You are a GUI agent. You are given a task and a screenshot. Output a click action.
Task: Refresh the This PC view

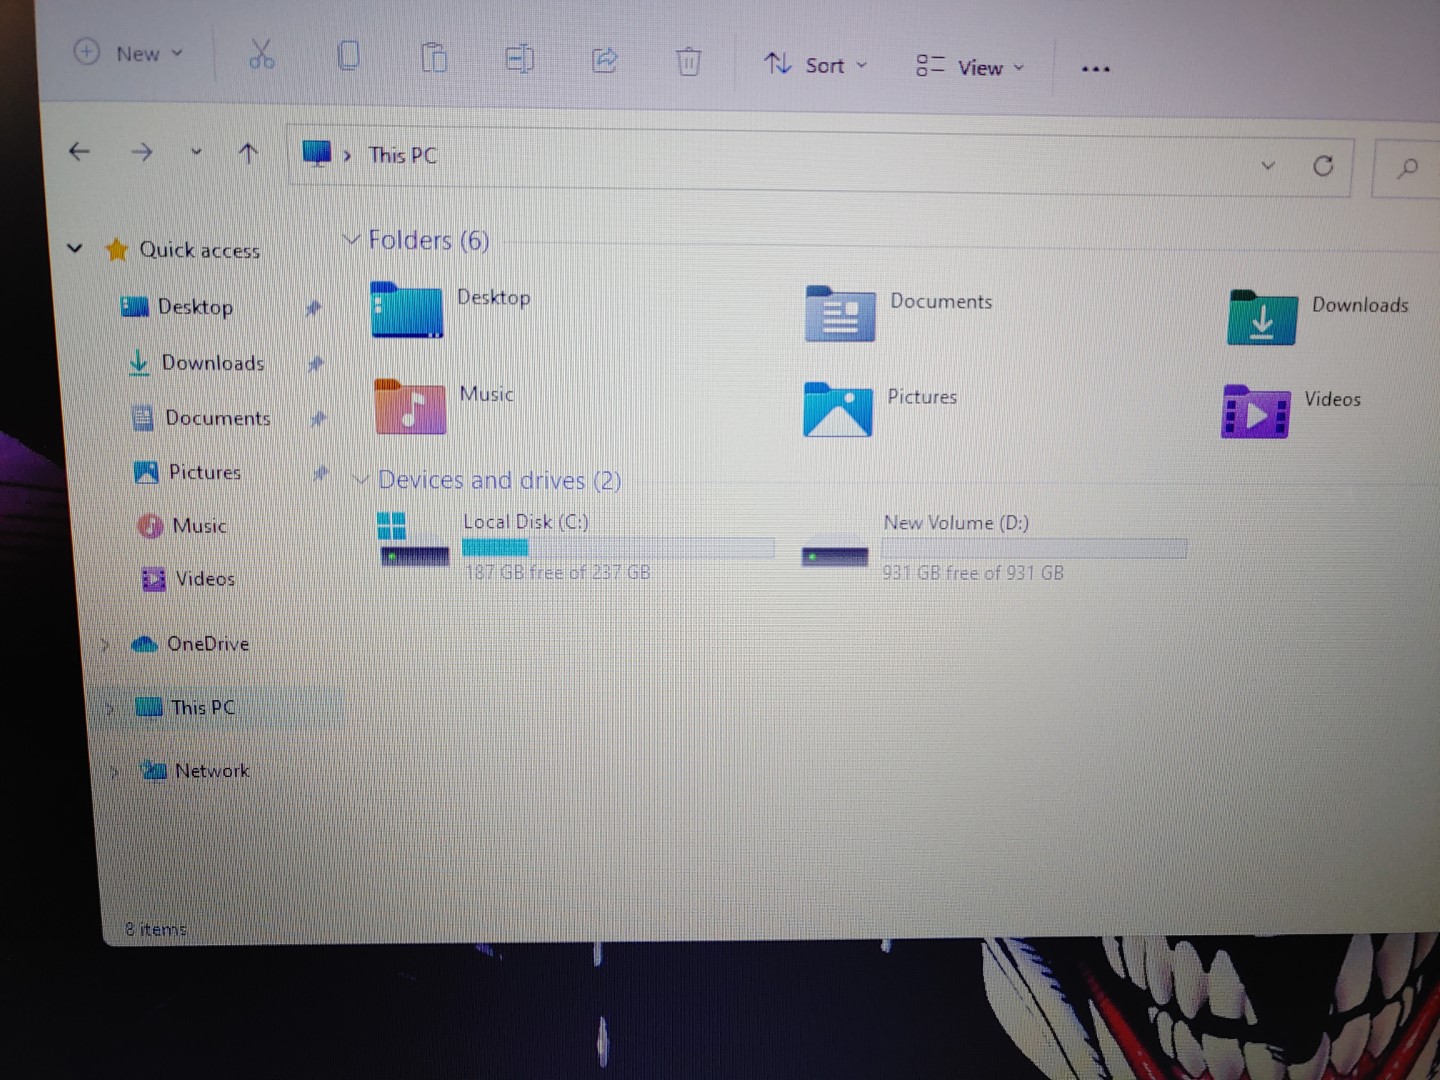pos(1323,166)
